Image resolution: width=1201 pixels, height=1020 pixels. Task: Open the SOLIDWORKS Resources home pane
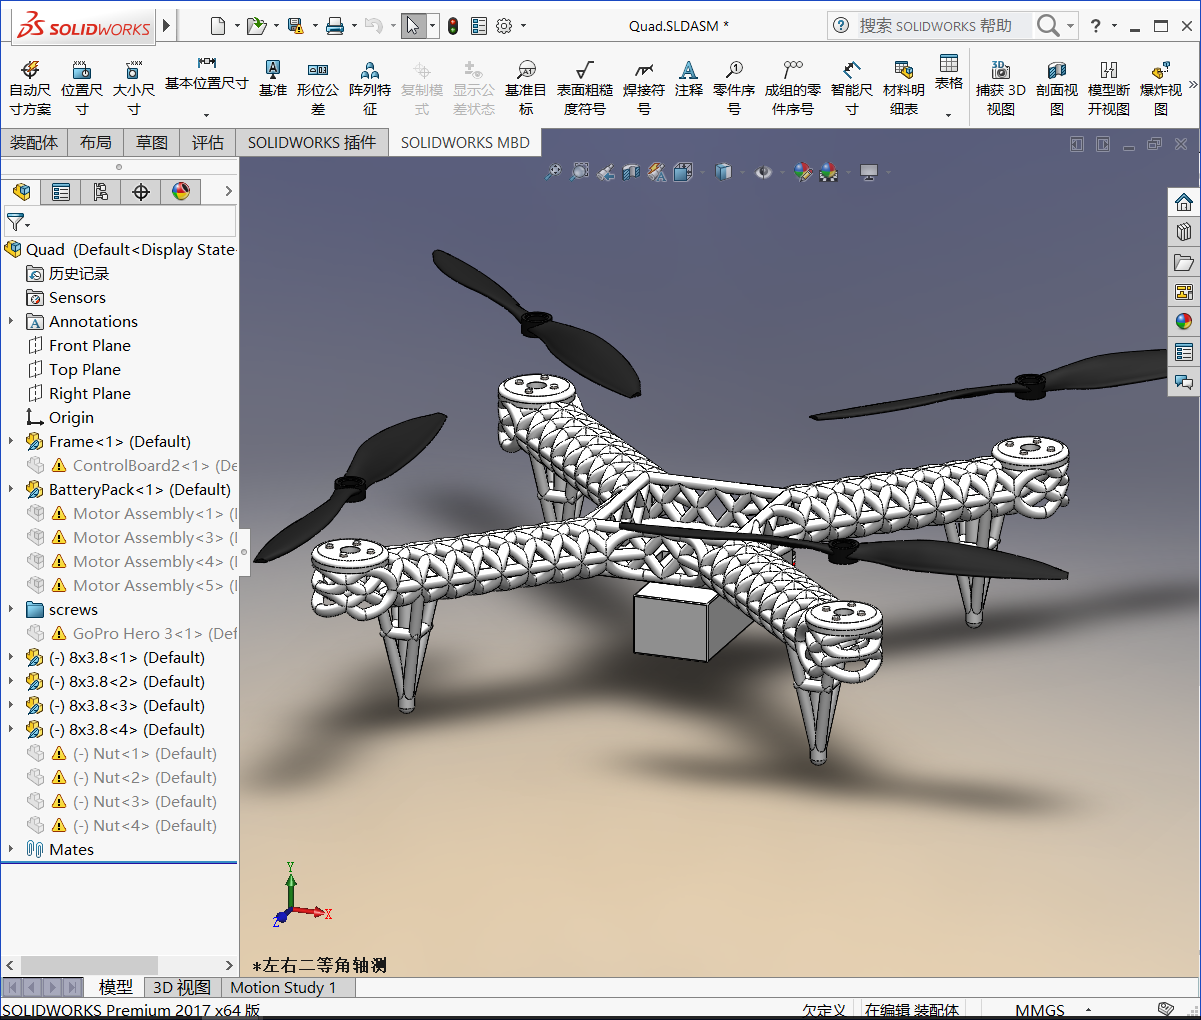click(1184, 202)
